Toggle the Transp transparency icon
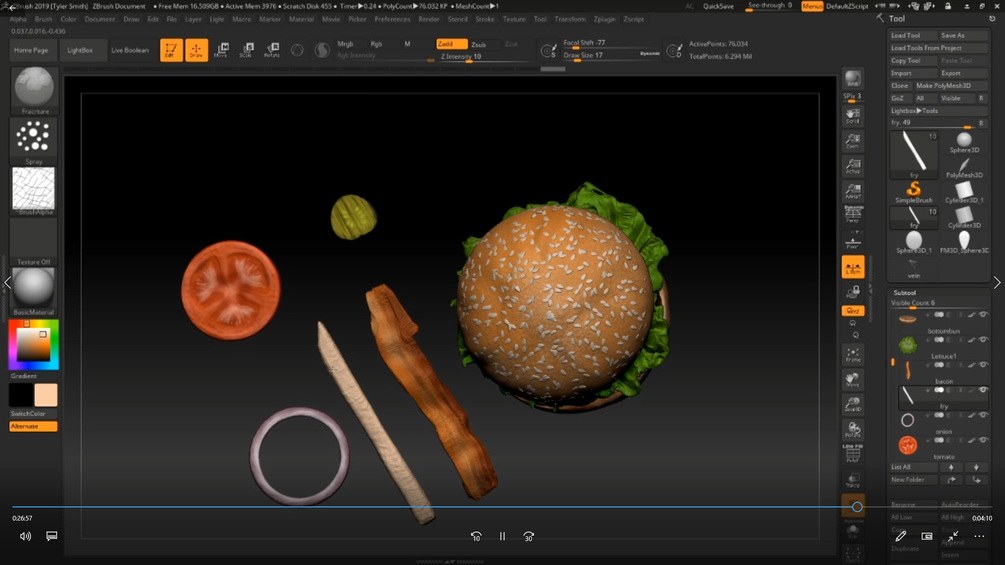Image resolution: width=1005 pixels, height=565 pixels. click(x=852, y=480)
